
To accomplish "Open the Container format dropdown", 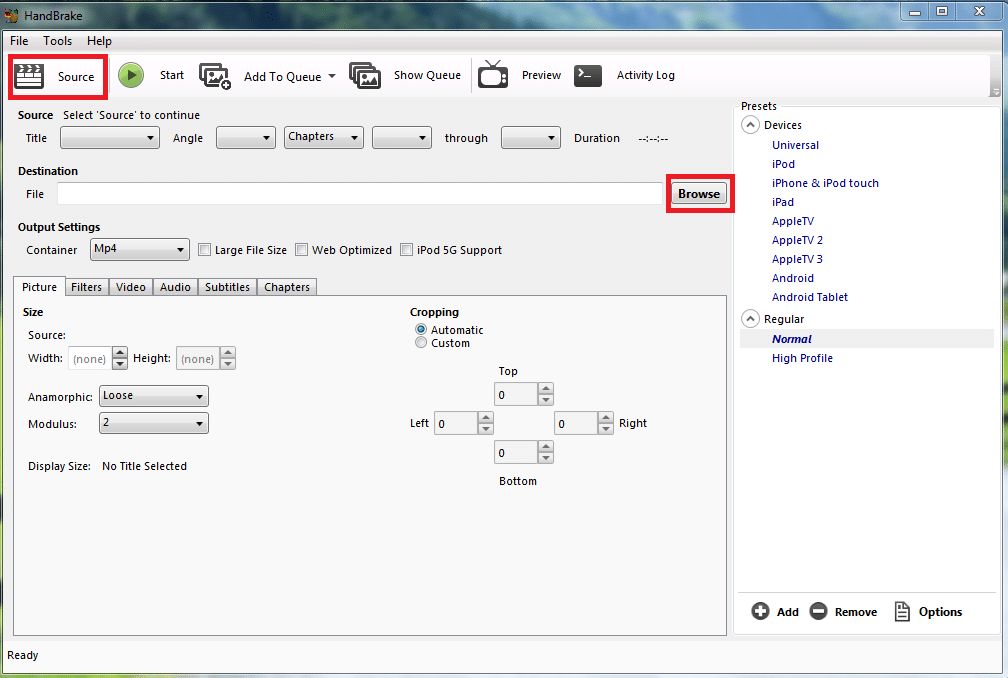I will pos(140,249).
